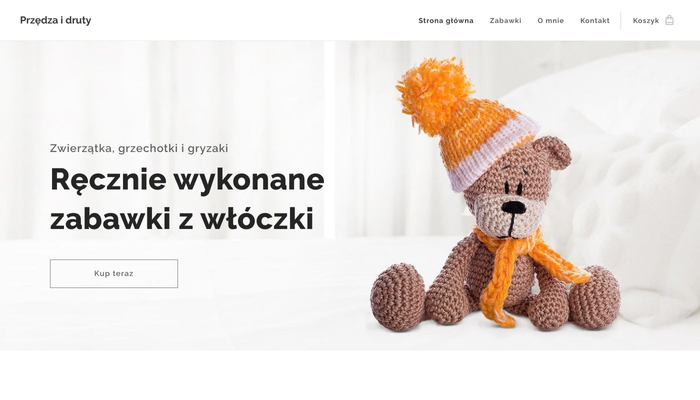Viewport: 700px width, 400px height.
Task: Open the Zabawki menu item
Action: point(505,21)
